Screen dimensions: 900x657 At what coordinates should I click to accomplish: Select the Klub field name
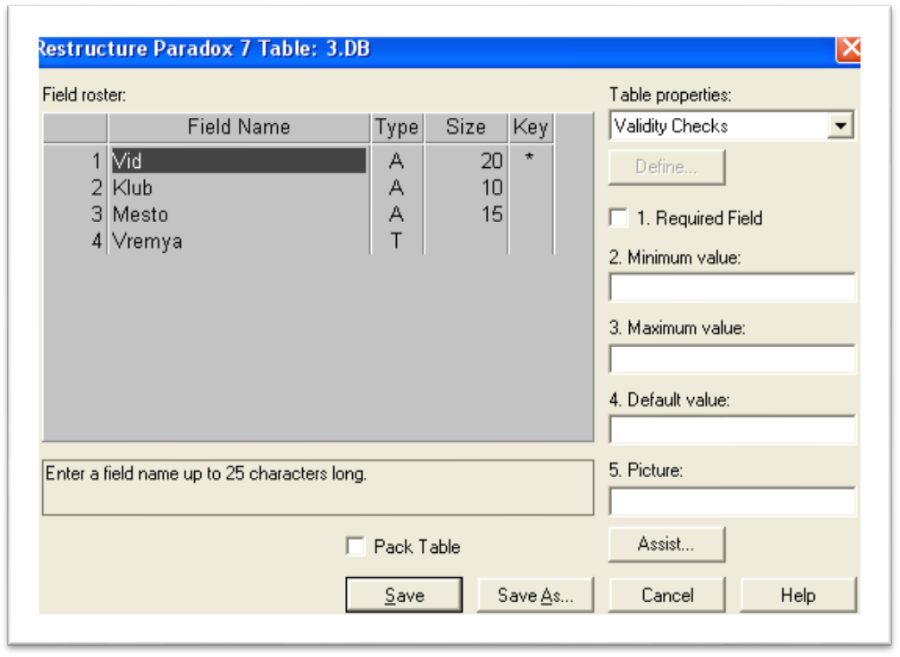click(x=239, y=188)
